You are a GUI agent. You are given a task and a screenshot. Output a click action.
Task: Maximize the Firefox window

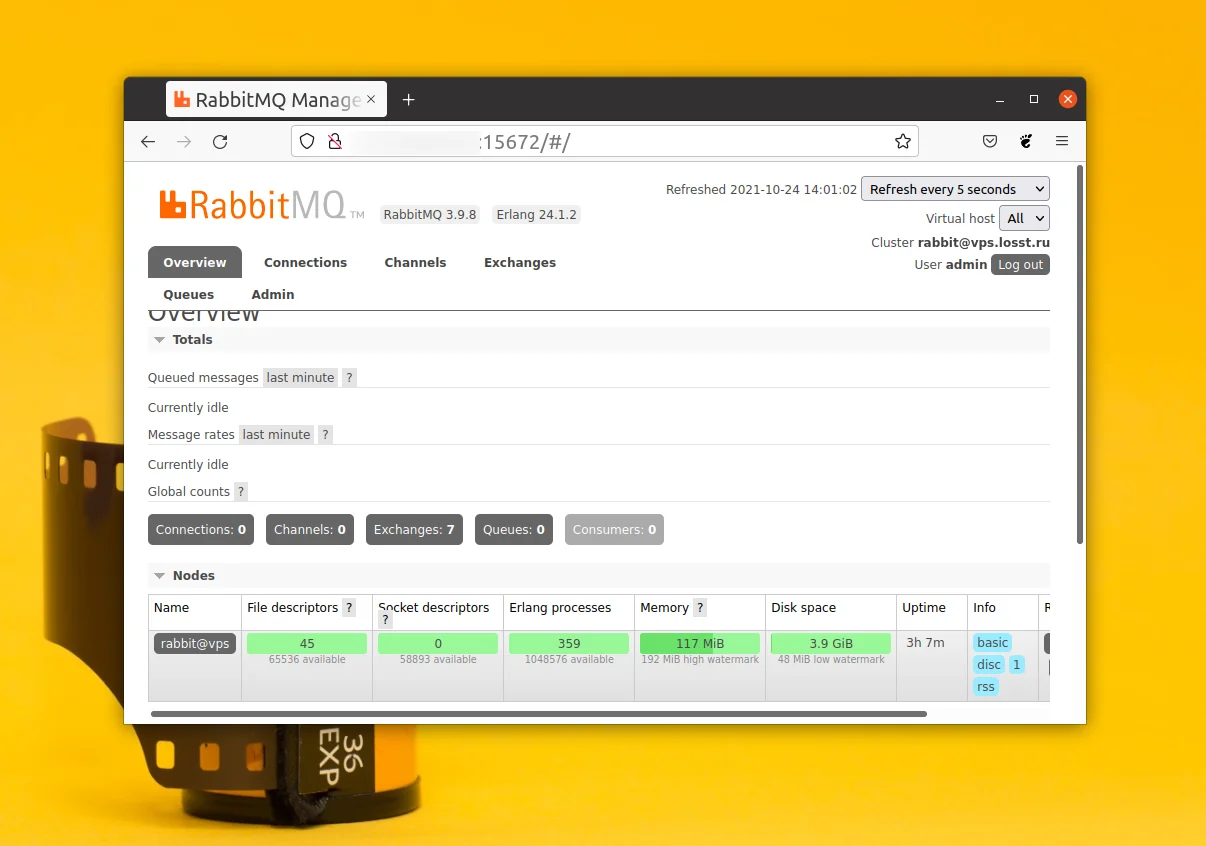coord(1034,99)
